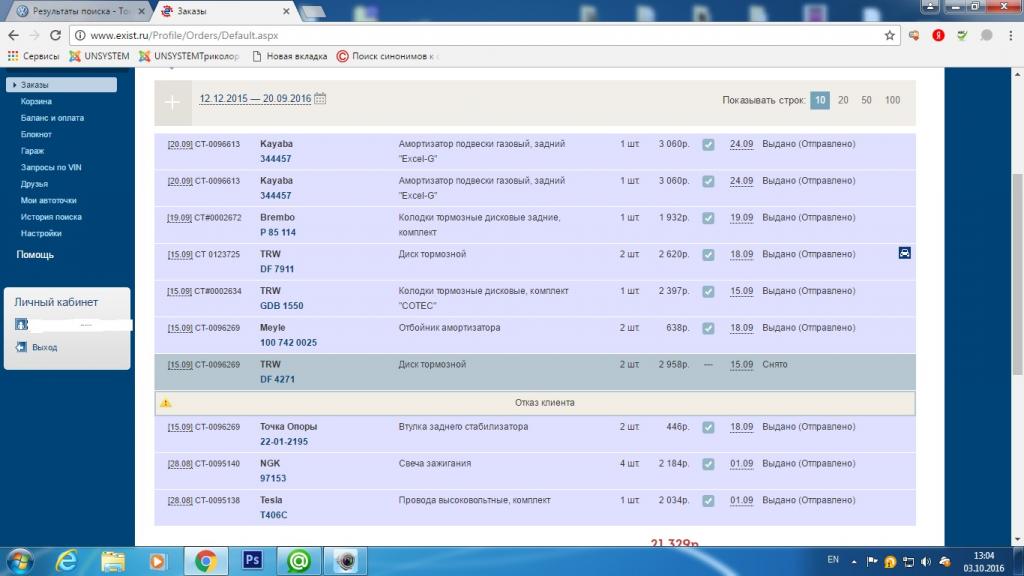Viewport: 1024px width, 576px height.
Task: Click Новая вкладка bookmark
Action: pos(289,56)
